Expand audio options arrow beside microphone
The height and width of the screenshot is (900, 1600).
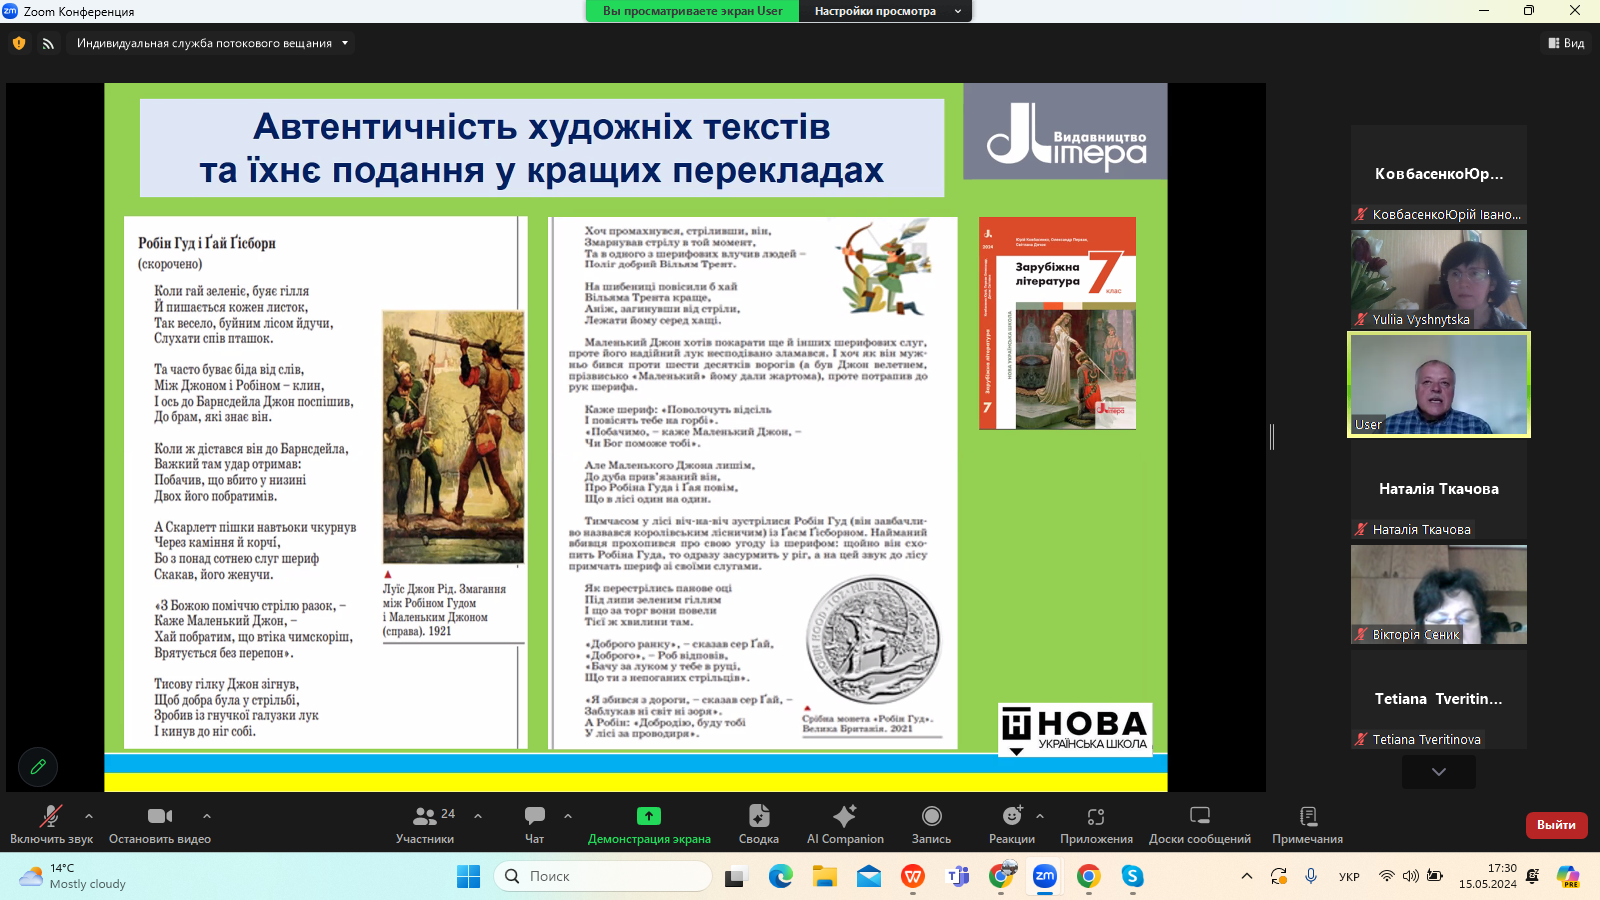[x=89, y=816]
